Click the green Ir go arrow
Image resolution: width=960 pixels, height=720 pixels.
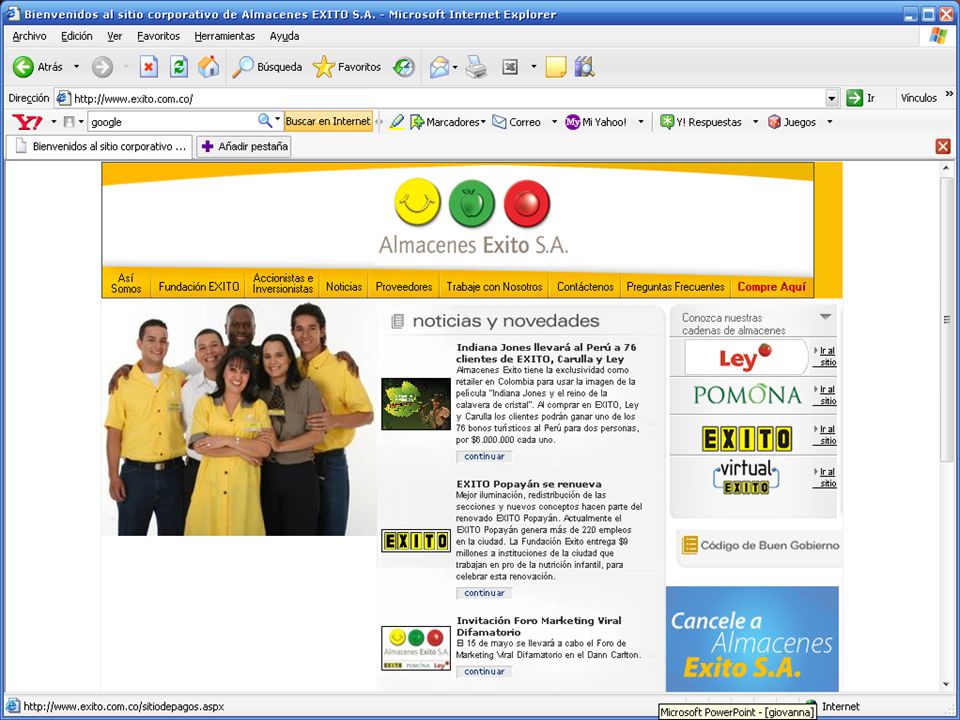(x=854, y=98)
